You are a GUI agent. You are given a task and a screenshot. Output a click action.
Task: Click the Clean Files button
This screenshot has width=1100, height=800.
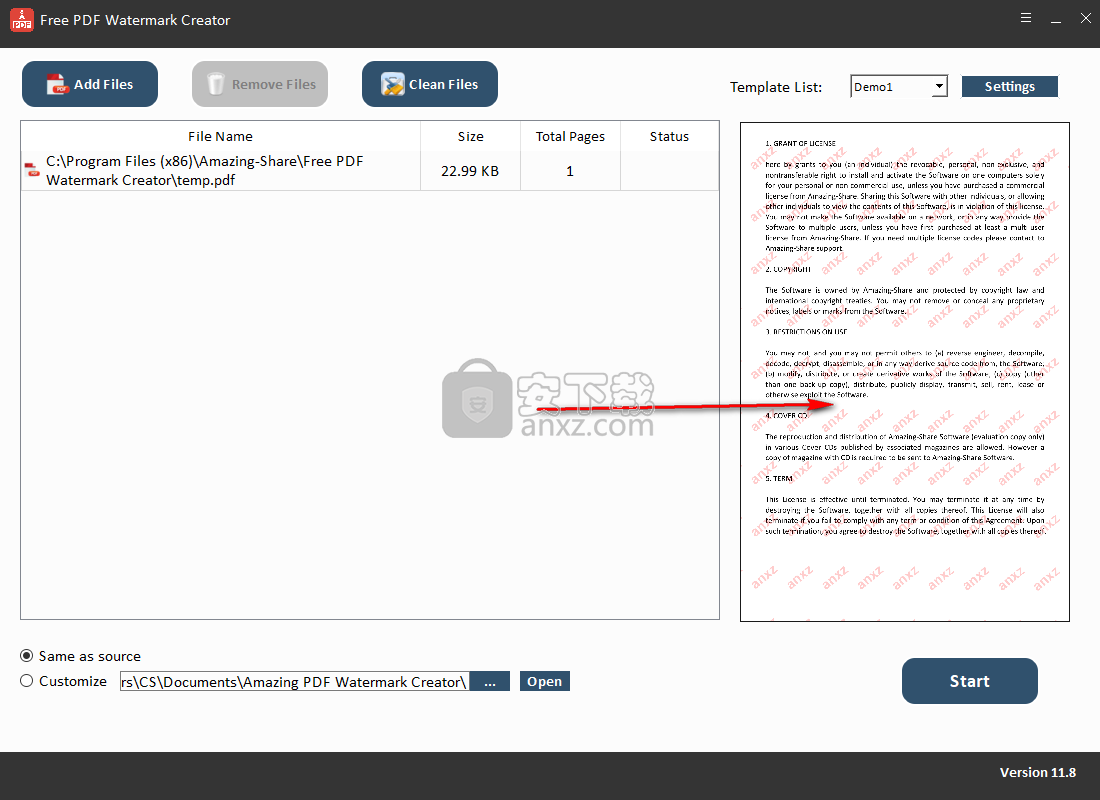point(429,84)
